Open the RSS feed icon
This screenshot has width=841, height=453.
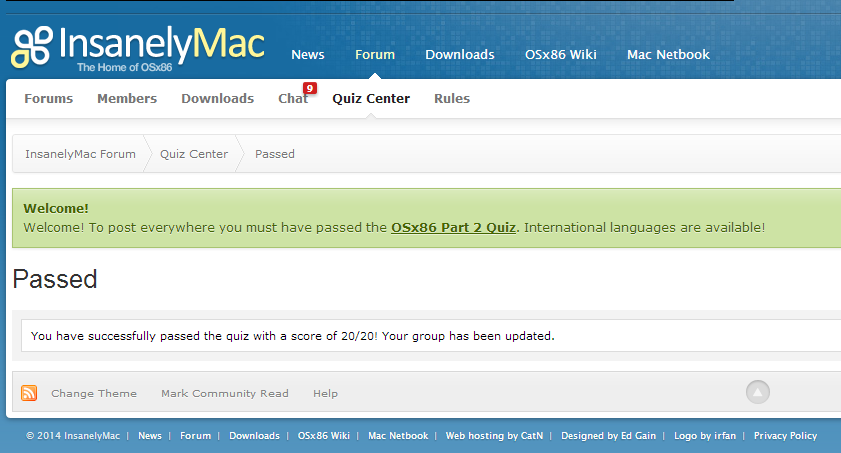click(29, 393)
